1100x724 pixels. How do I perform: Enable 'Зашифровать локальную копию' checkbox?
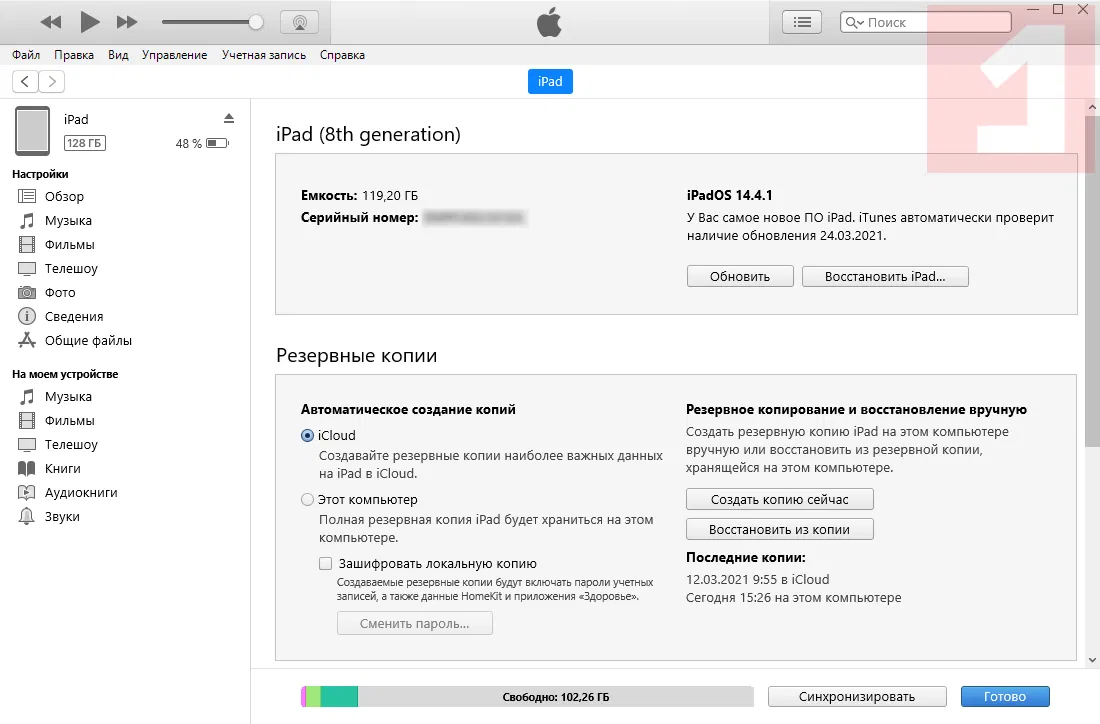[x=326, y=563]
